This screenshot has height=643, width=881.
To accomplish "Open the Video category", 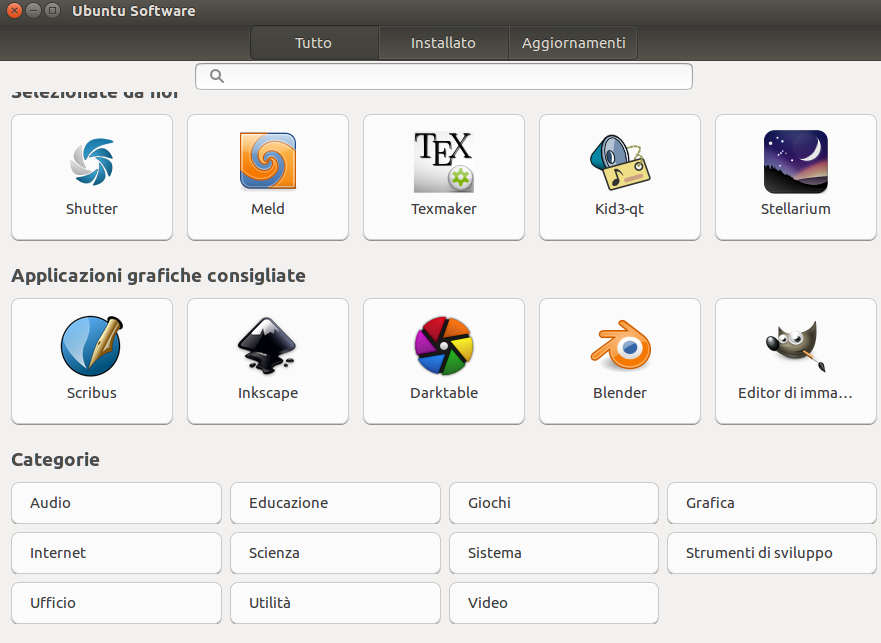I will pyautogui.click(x=554, y=603).
